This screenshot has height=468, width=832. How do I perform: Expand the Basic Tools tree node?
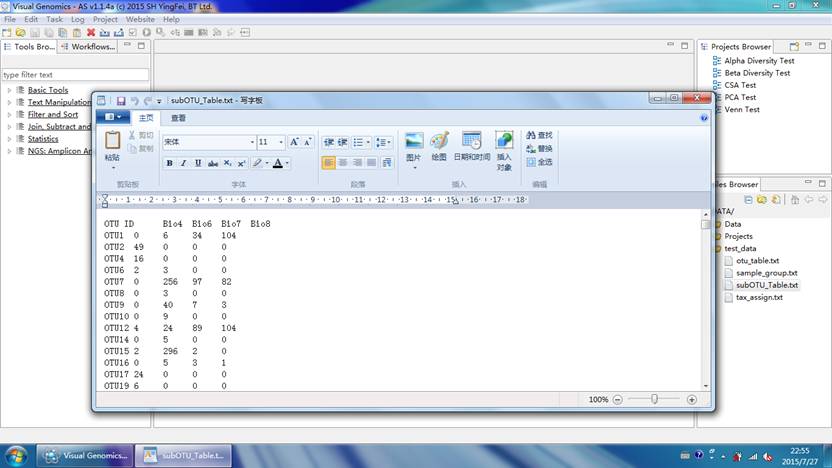(x=9, y=90)
